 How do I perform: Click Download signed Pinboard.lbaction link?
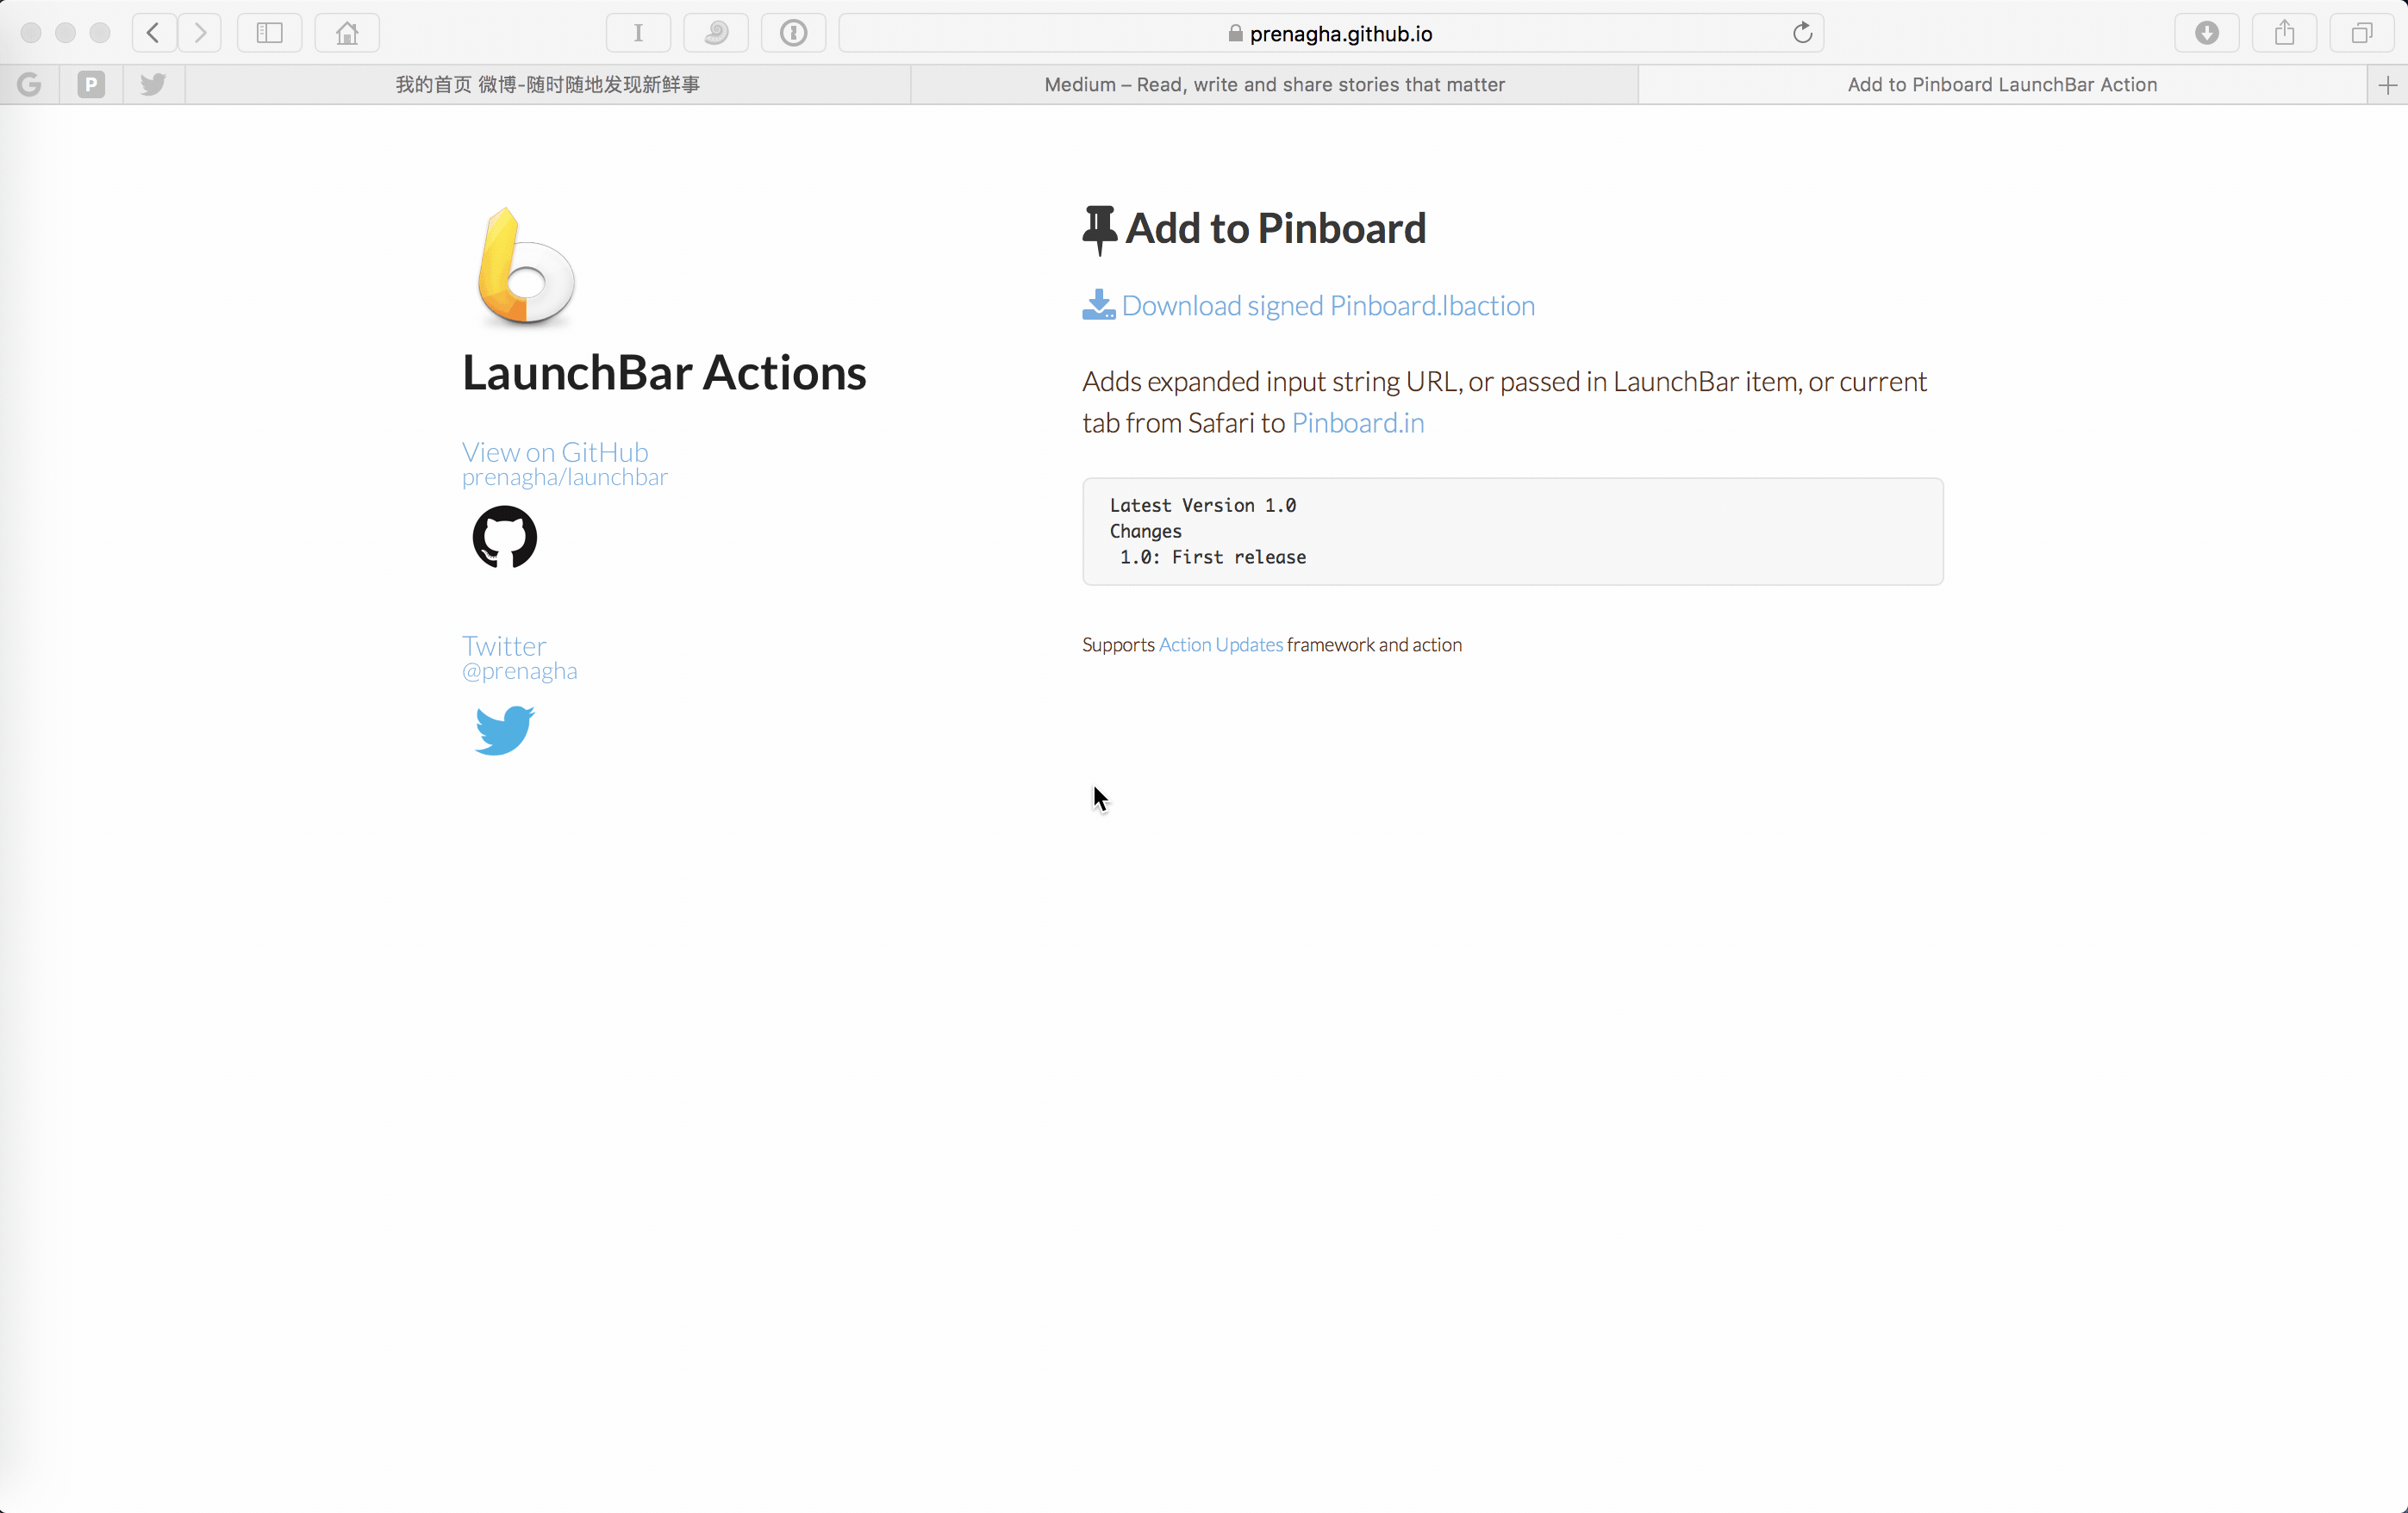[x=1327, y=305]
